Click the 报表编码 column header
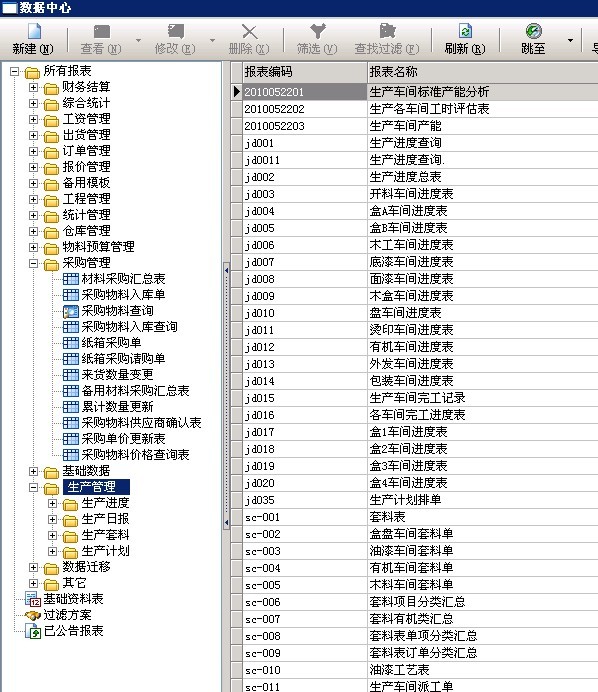The width and height of the screenshot is (598, 692). [x=305, y=72]
